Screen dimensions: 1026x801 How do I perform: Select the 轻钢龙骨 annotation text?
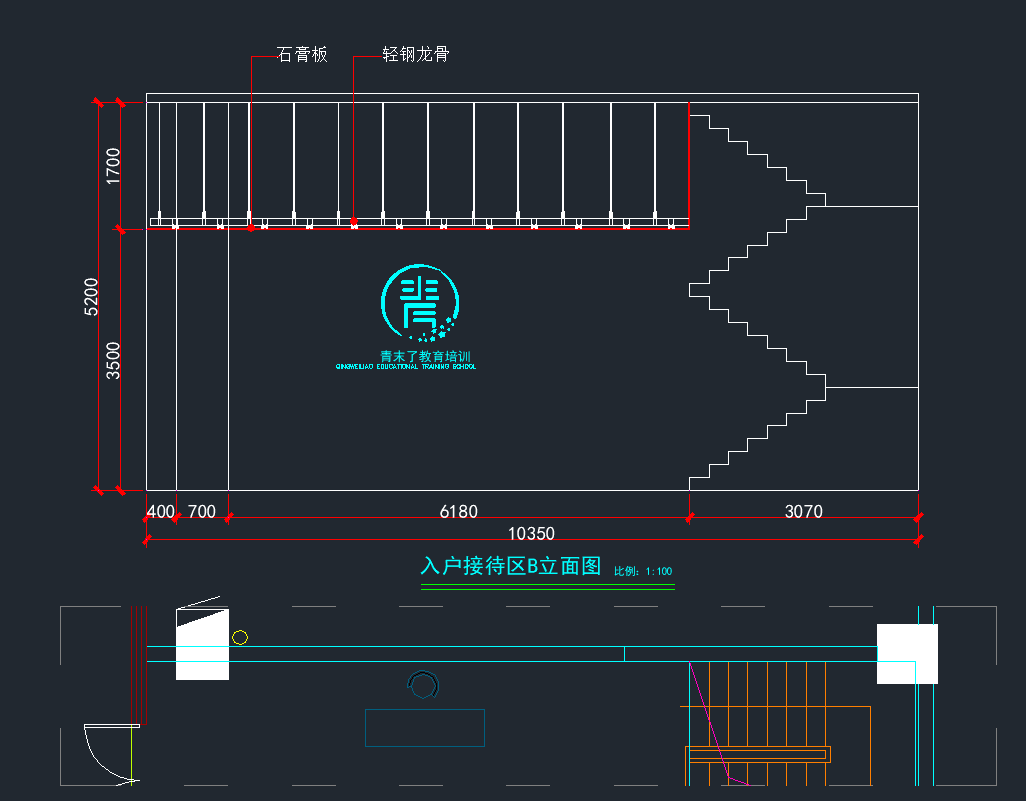(416, 55)
